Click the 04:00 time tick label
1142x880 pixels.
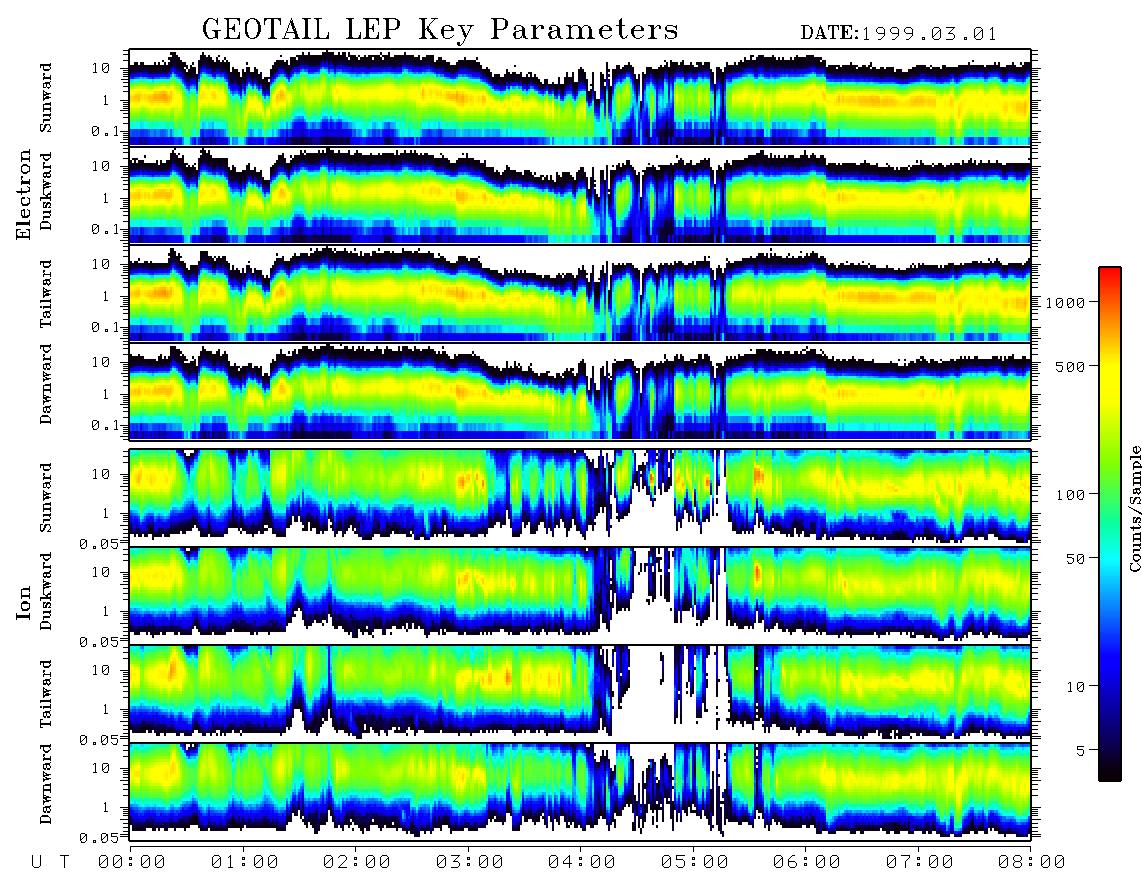pyautogui.click(x=582, y=862)
